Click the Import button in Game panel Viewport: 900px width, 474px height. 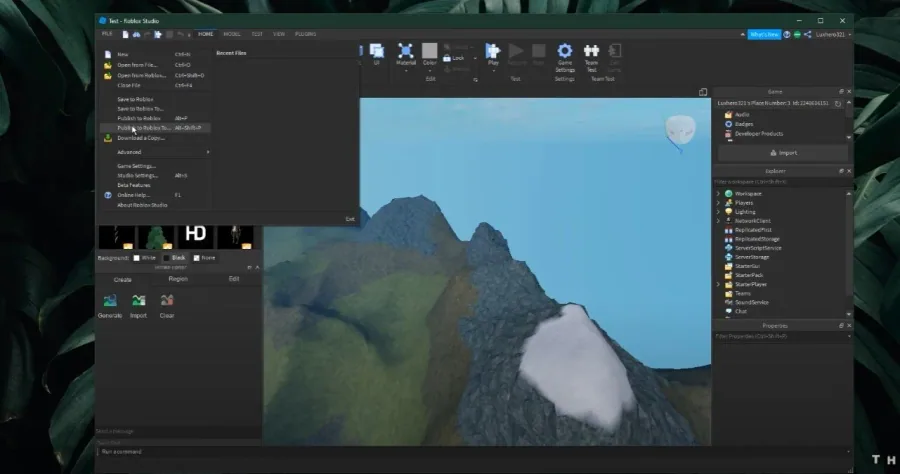(x=783, y=153)
